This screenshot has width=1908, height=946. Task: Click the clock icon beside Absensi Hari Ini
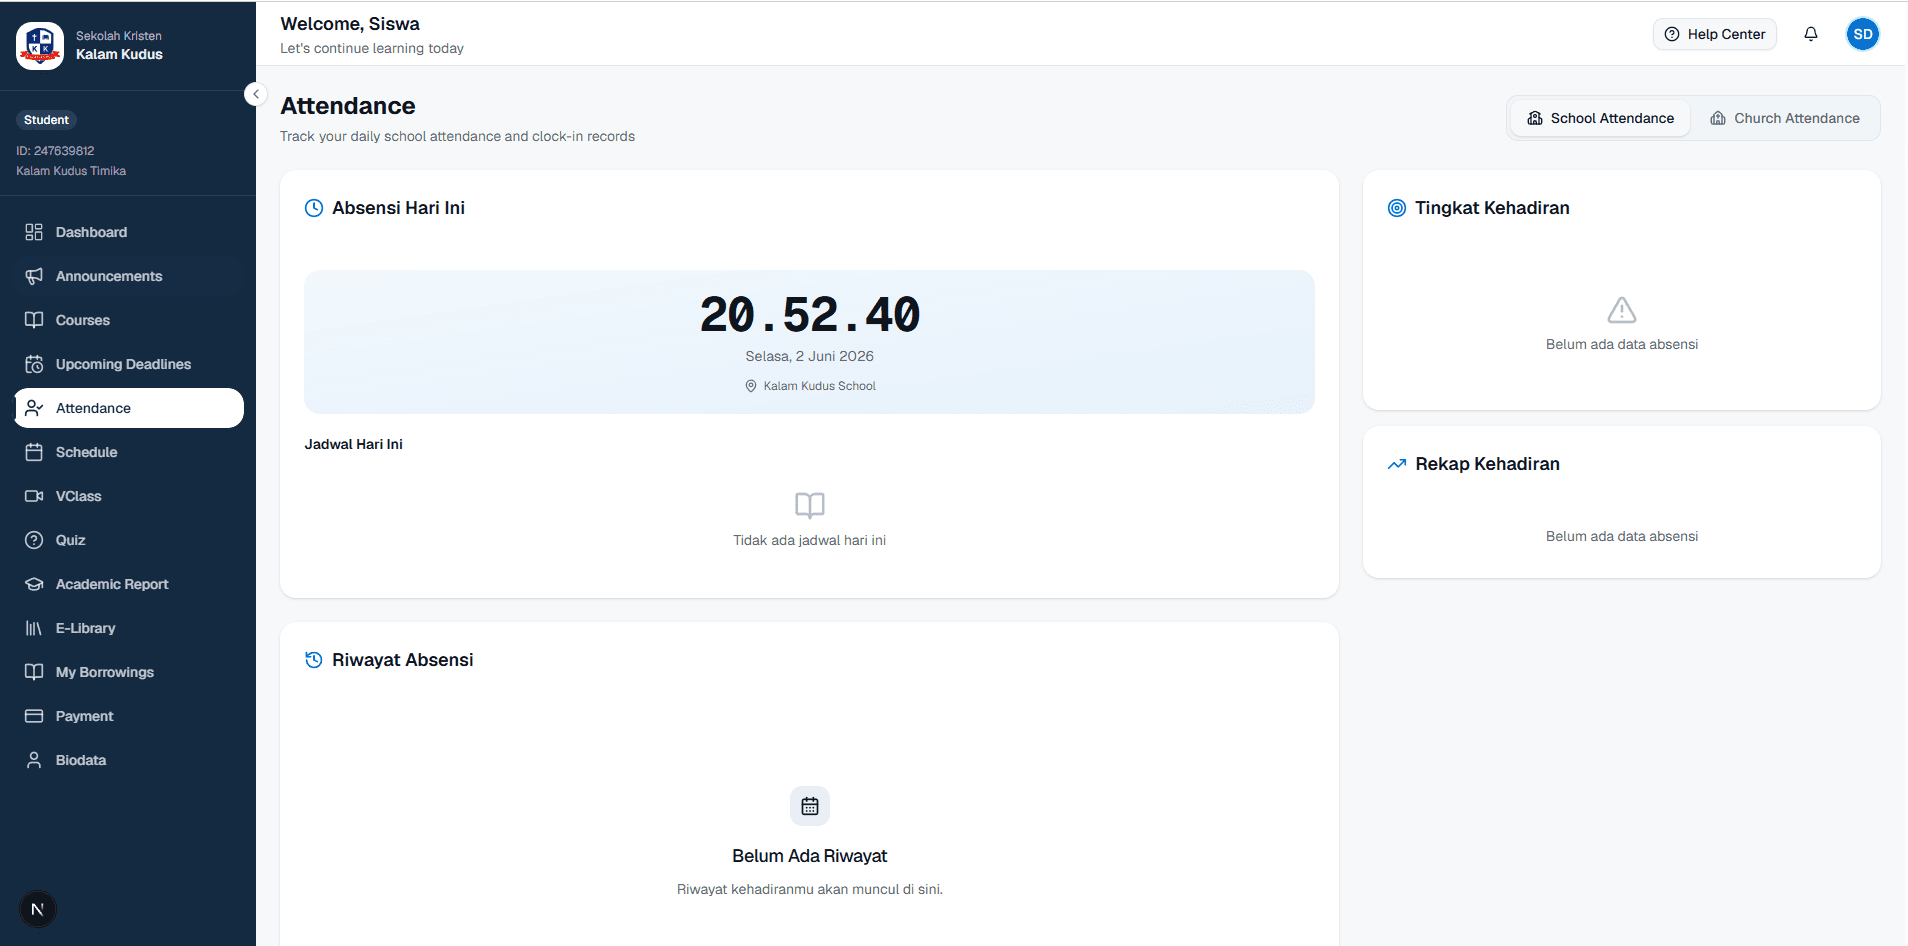coord(314,208)
